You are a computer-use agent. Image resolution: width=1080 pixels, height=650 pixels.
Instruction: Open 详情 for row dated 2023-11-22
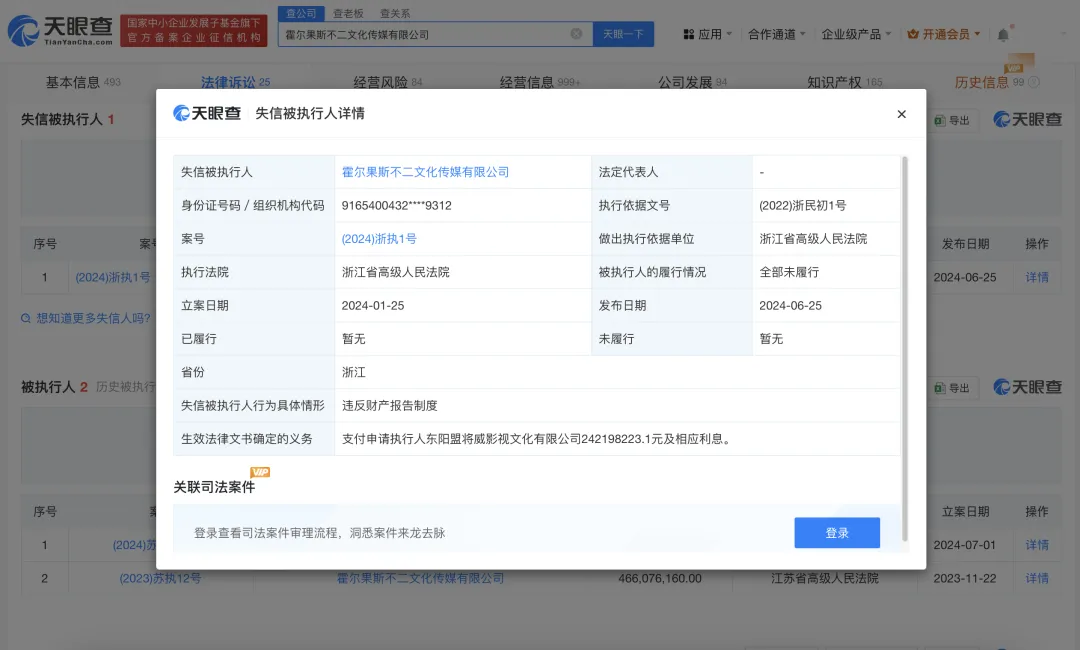point(1037,578)
